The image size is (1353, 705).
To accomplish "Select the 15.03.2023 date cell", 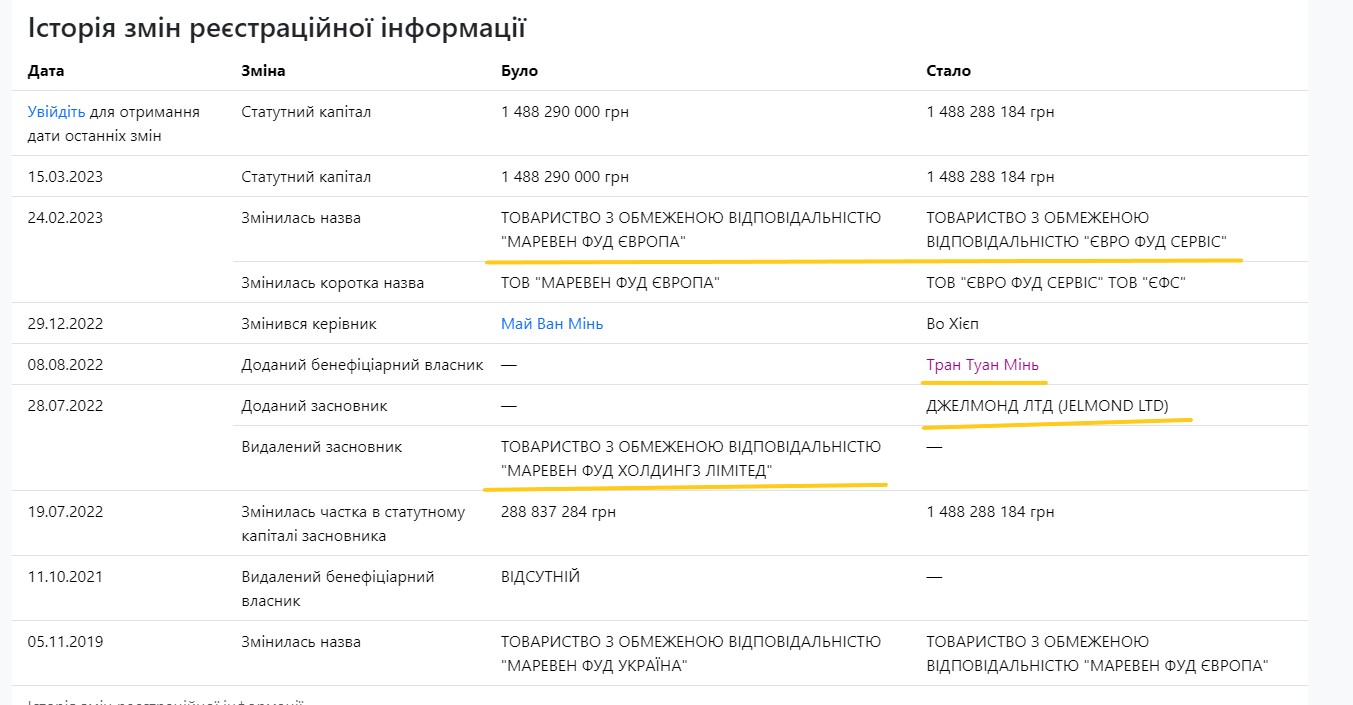I will pos(65,177).
